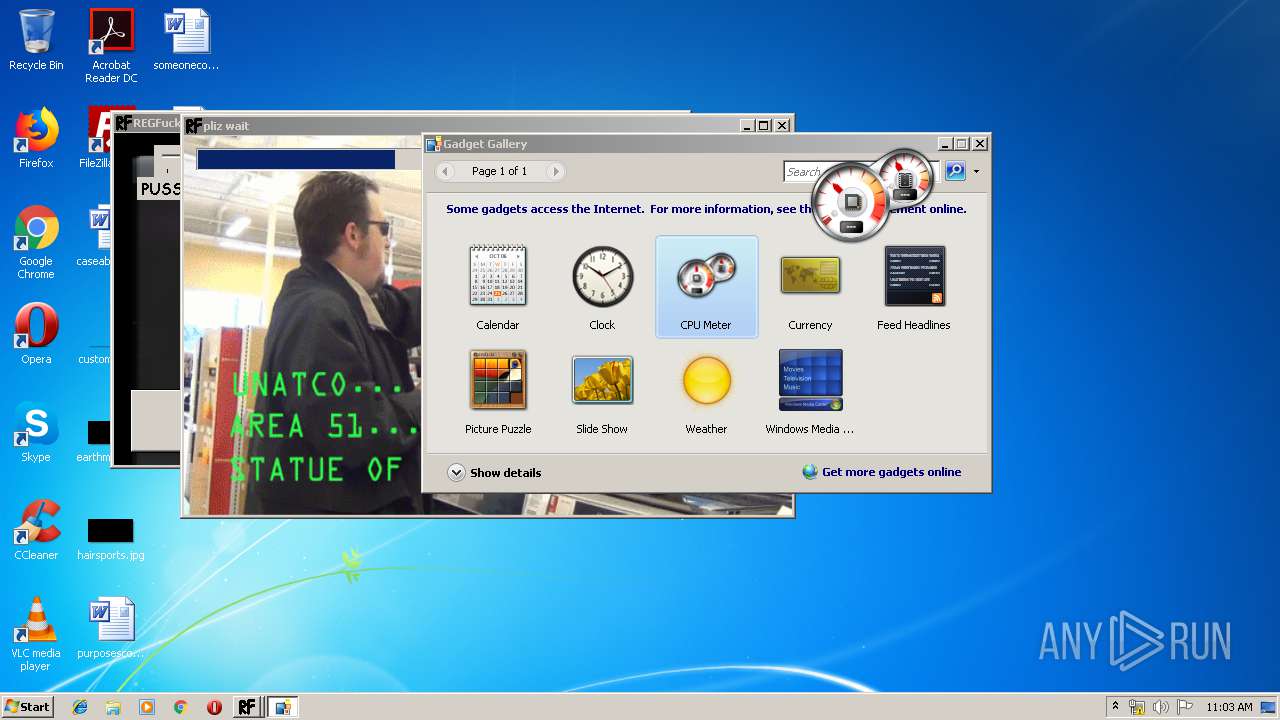Select the Feed Headlines gadget
The height and width of the screenshot is (720, 1280).
click(913, 287)
